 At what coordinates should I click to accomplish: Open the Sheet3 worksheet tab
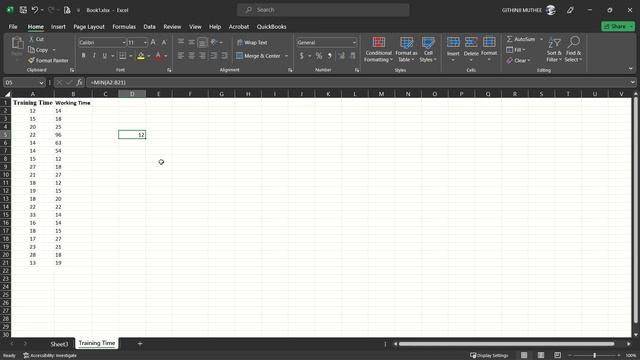coord(59,344)
